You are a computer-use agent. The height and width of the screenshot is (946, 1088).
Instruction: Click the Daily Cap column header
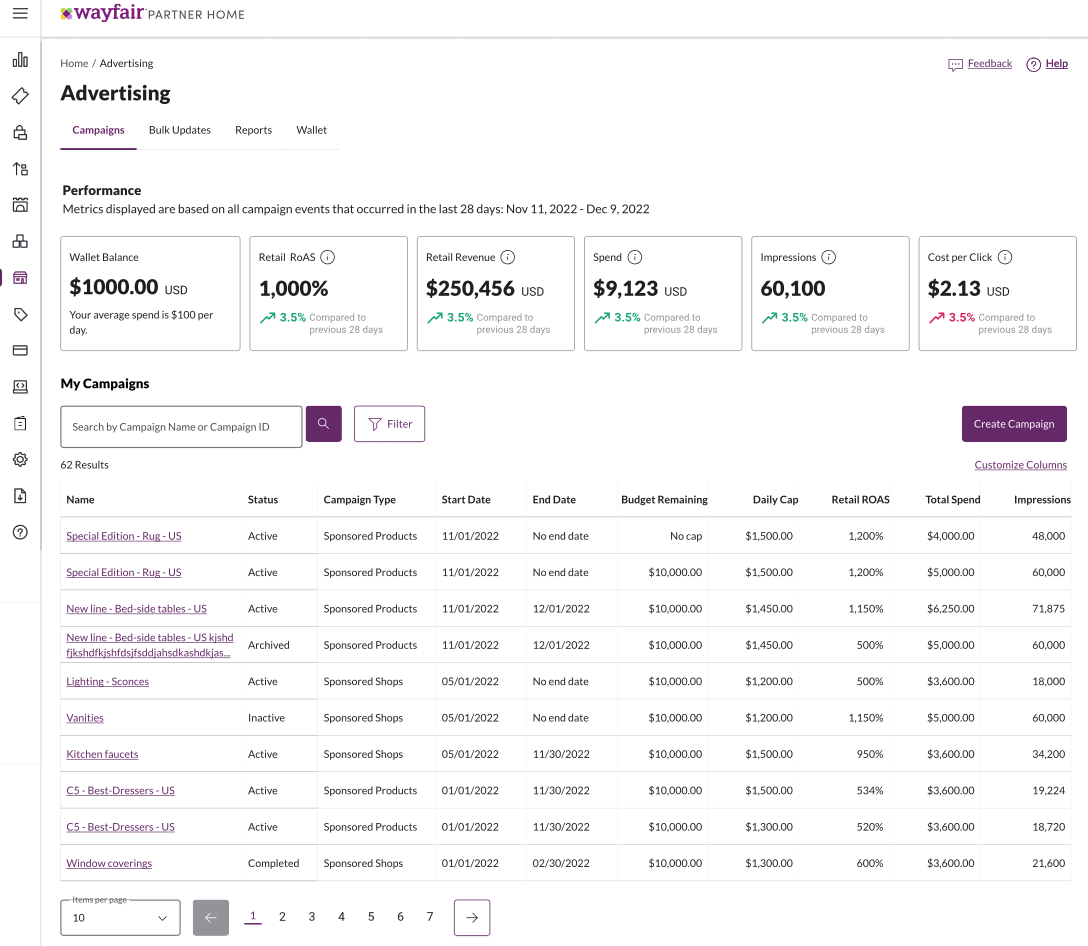[x=776, y=500]
